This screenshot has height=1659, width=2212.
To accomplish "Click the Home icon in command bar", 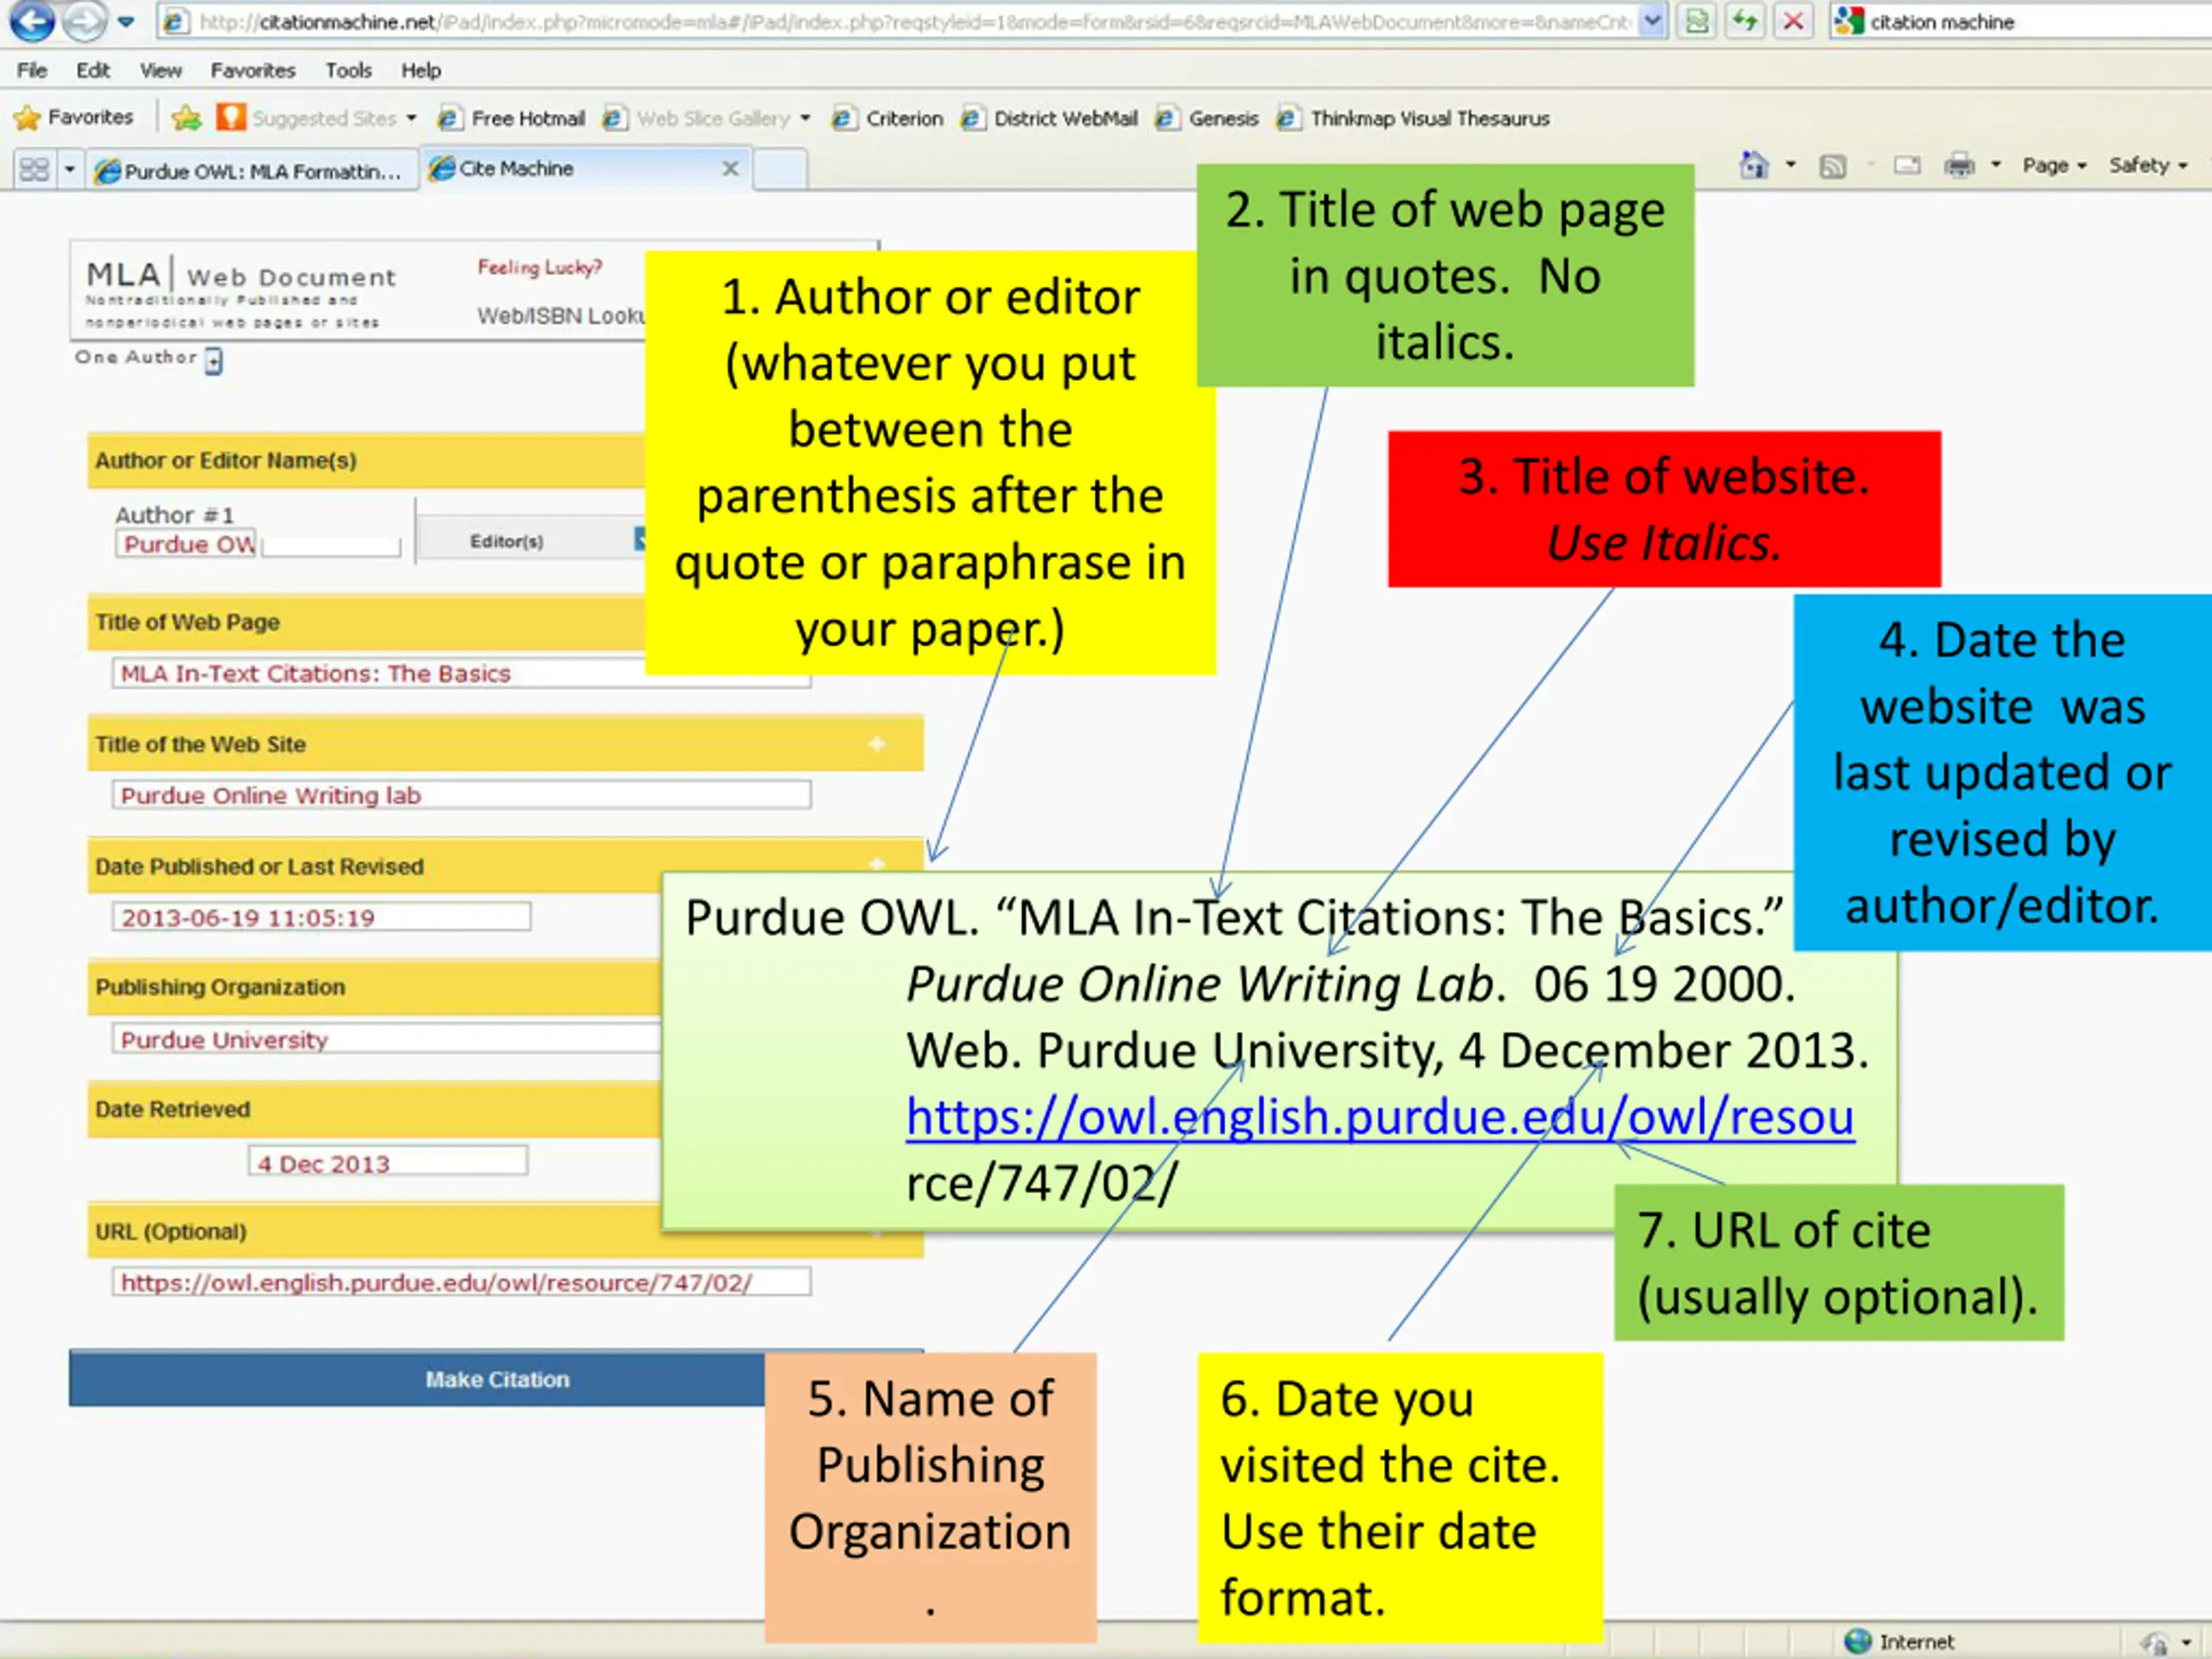I will 1755,165.
